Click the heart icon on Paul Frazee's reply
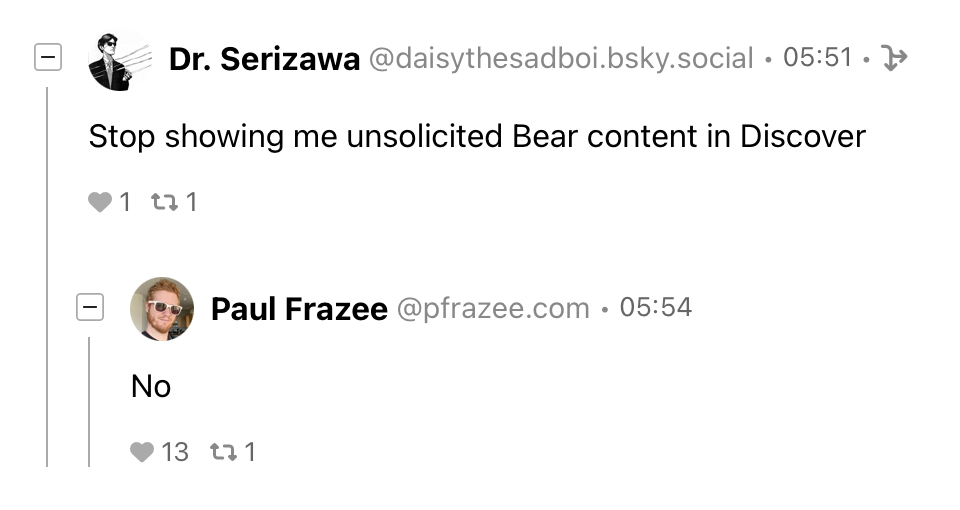The height and width of the screenshot is (510, 960). click(142, 452)
